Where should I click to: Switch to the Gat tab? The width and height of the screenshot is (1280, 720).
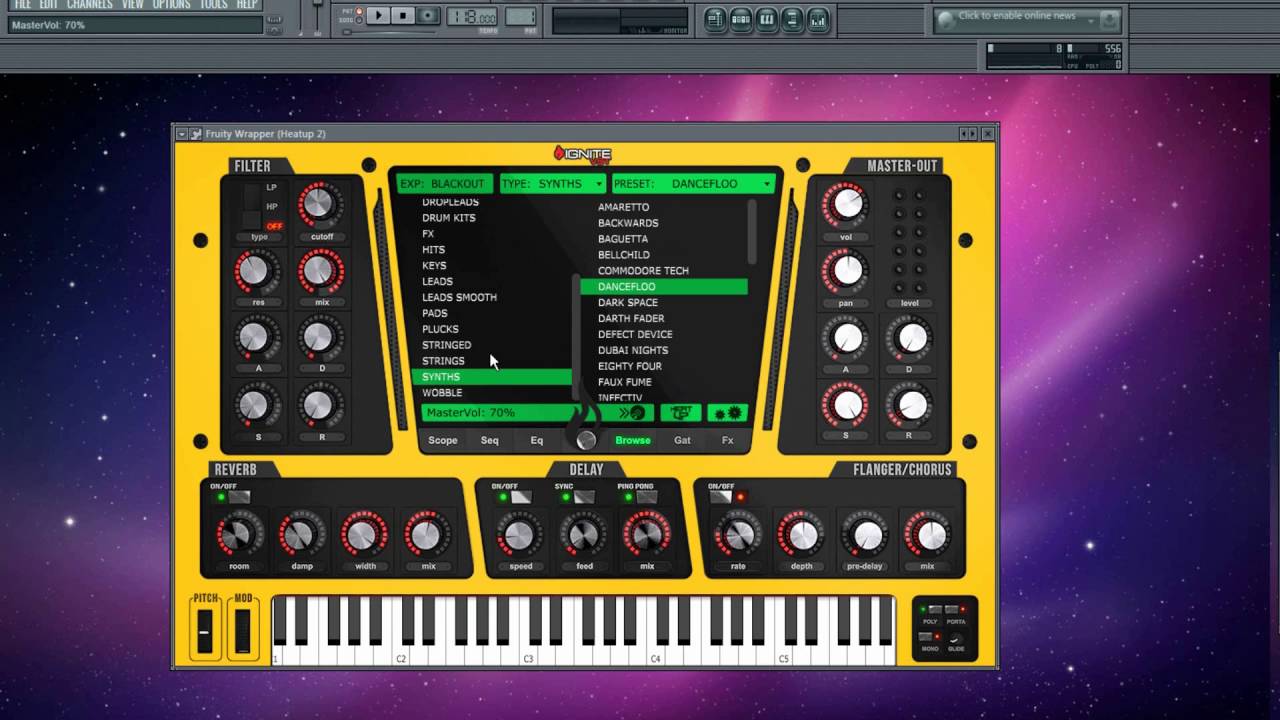coord(682,440)
